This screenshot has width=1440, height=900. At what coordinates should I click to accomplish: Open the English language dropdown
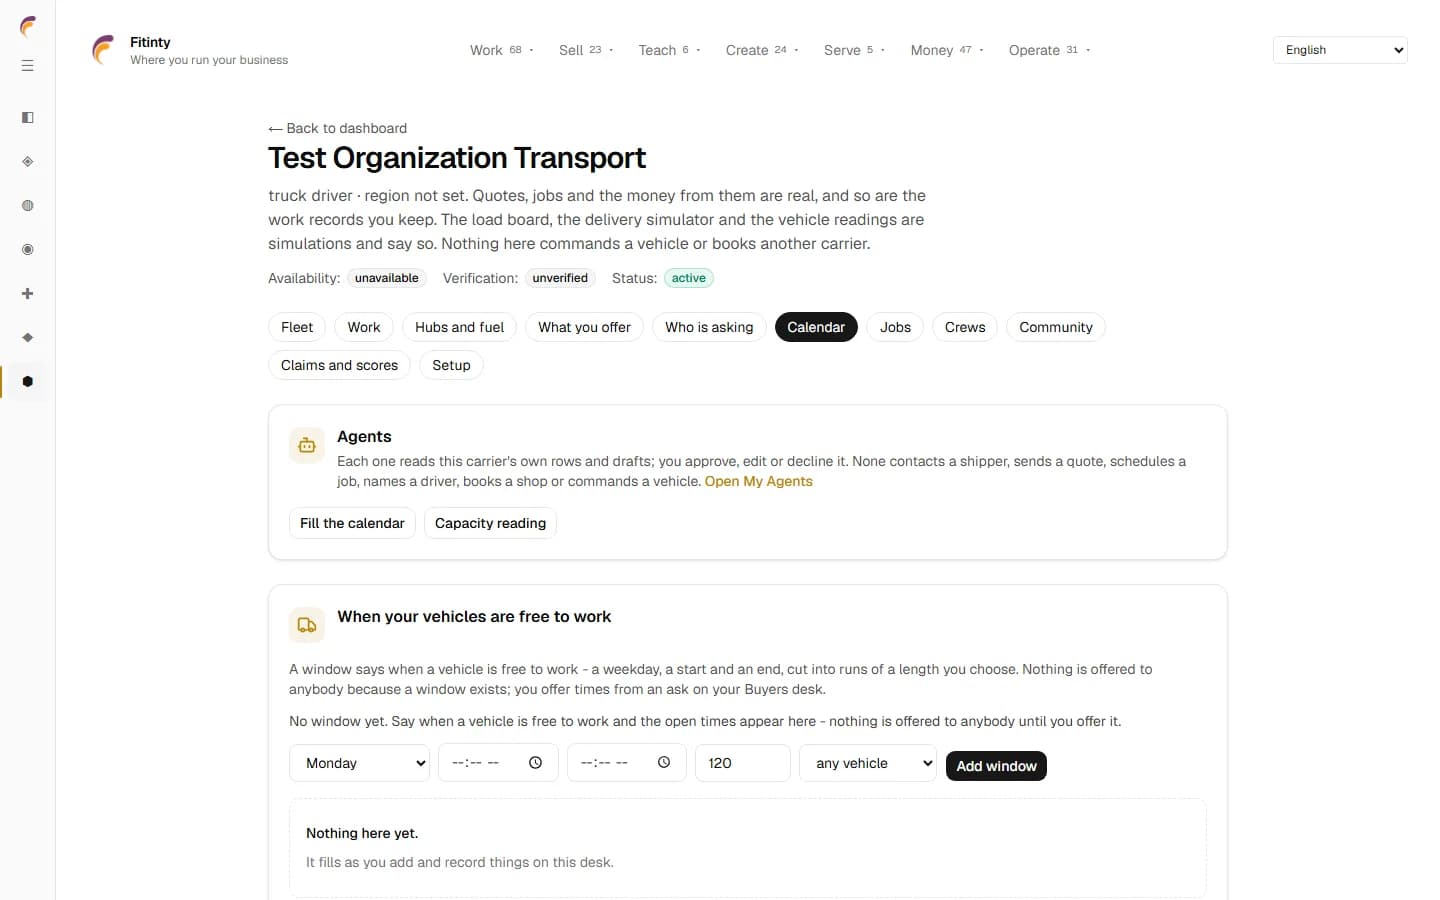(1340, 50)
